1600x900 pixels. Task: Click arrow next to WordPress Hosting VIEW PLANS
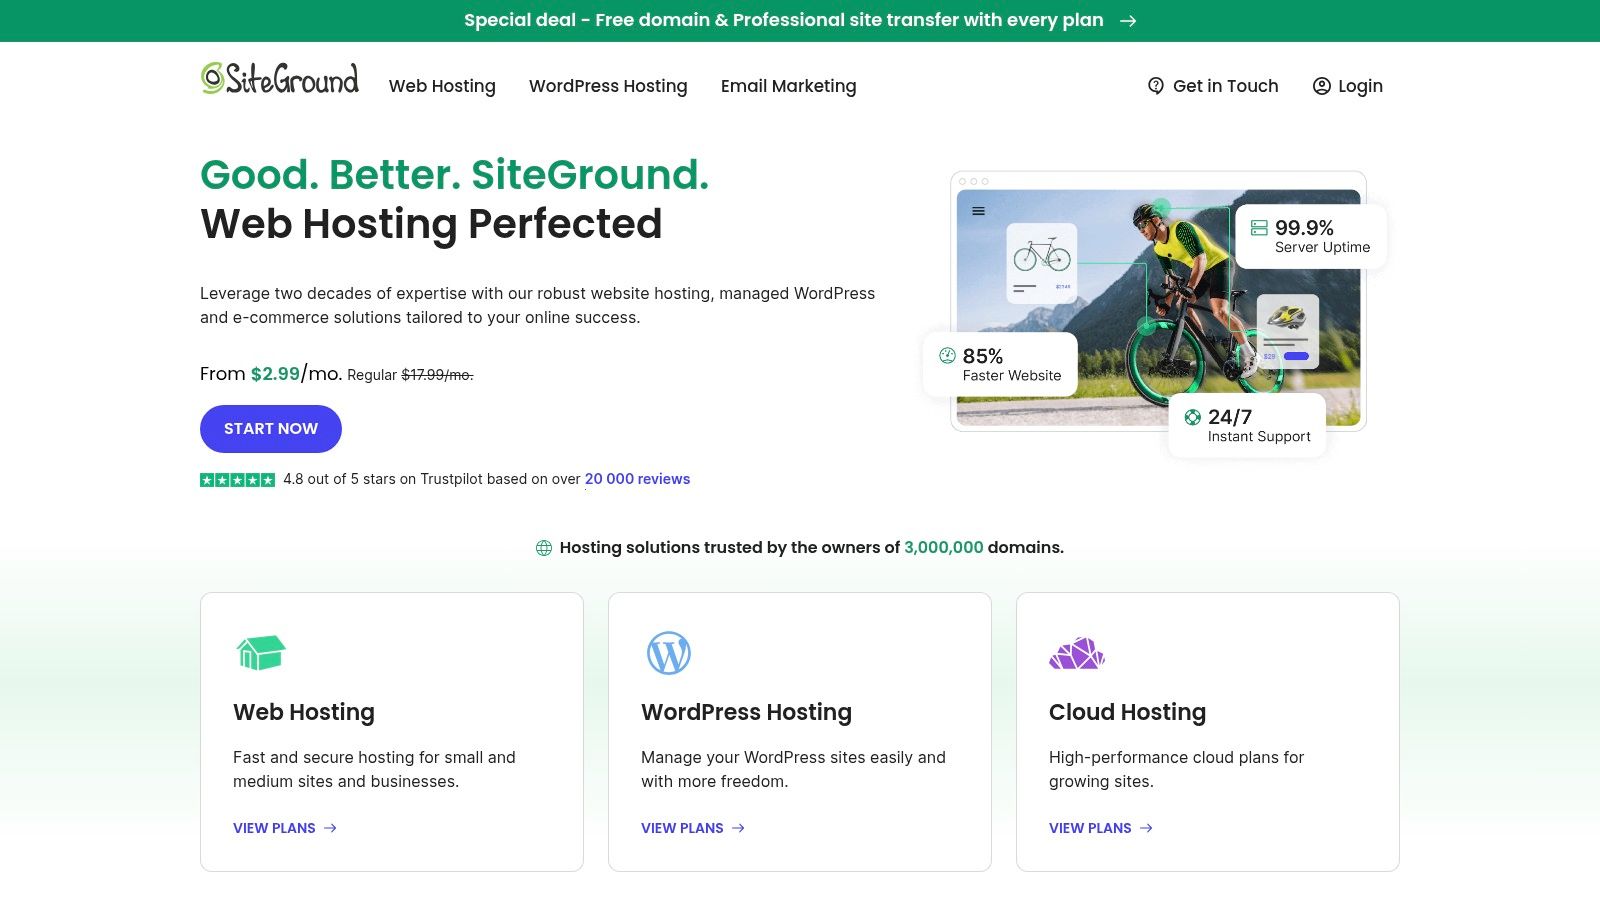point(738,828)
